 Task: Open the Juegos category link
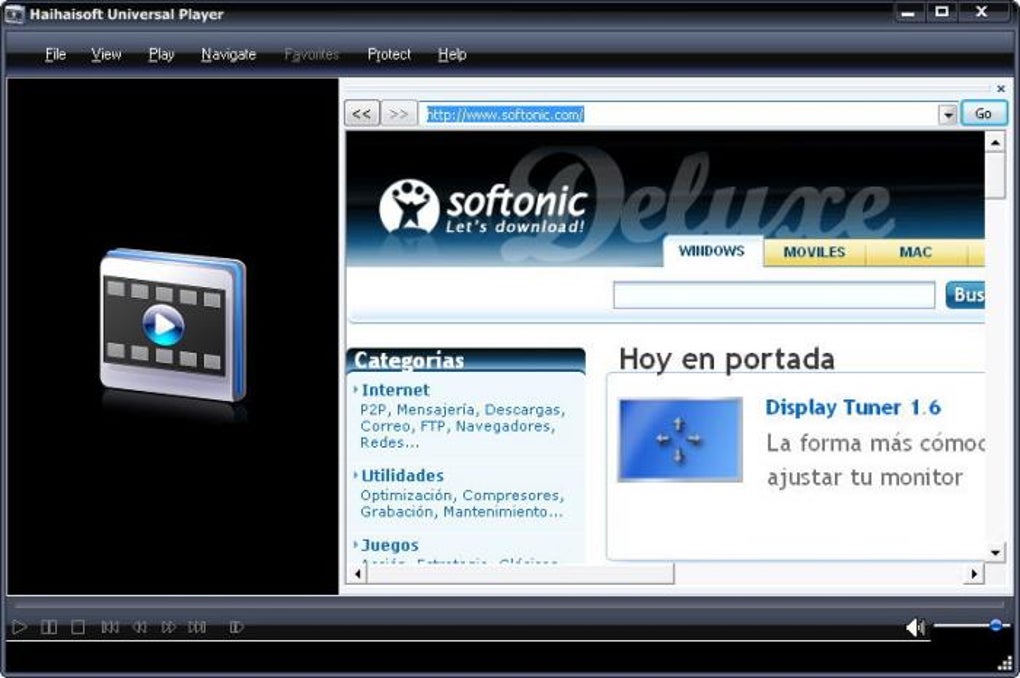390,545
